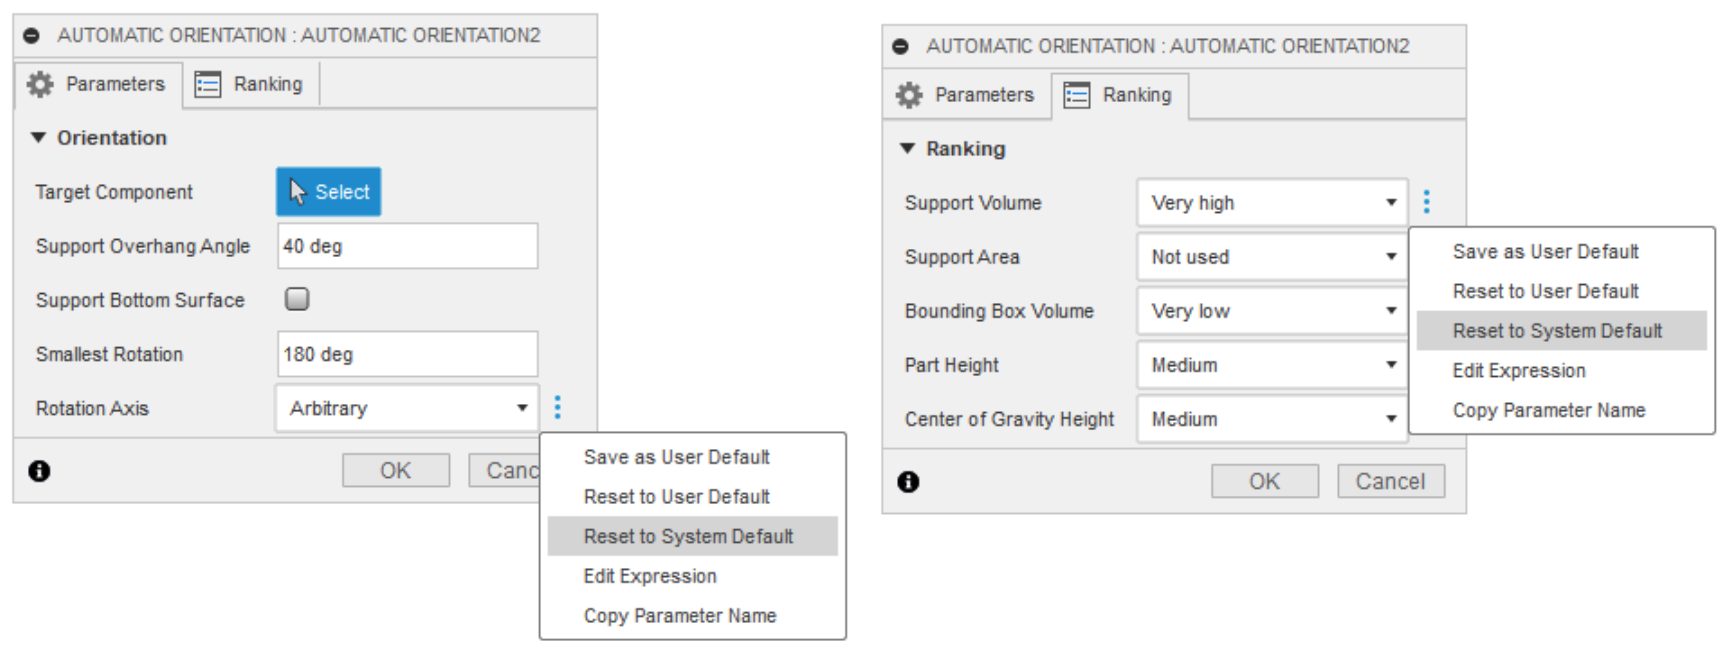Open the Support Area dropdown
This screenshot has width=1730, height=648.
1272,257
